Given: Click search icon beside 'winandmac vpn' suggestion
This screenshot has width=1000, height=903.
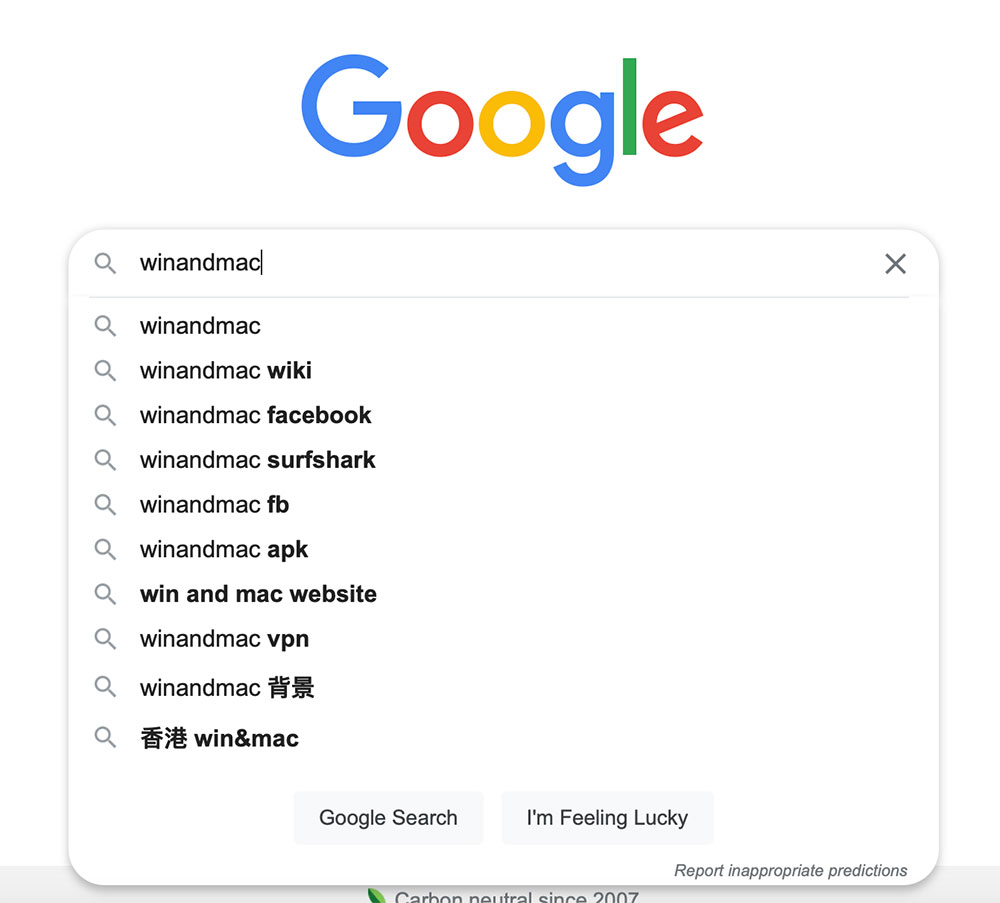Looking at the screenshot, I should tap(105, 639).
